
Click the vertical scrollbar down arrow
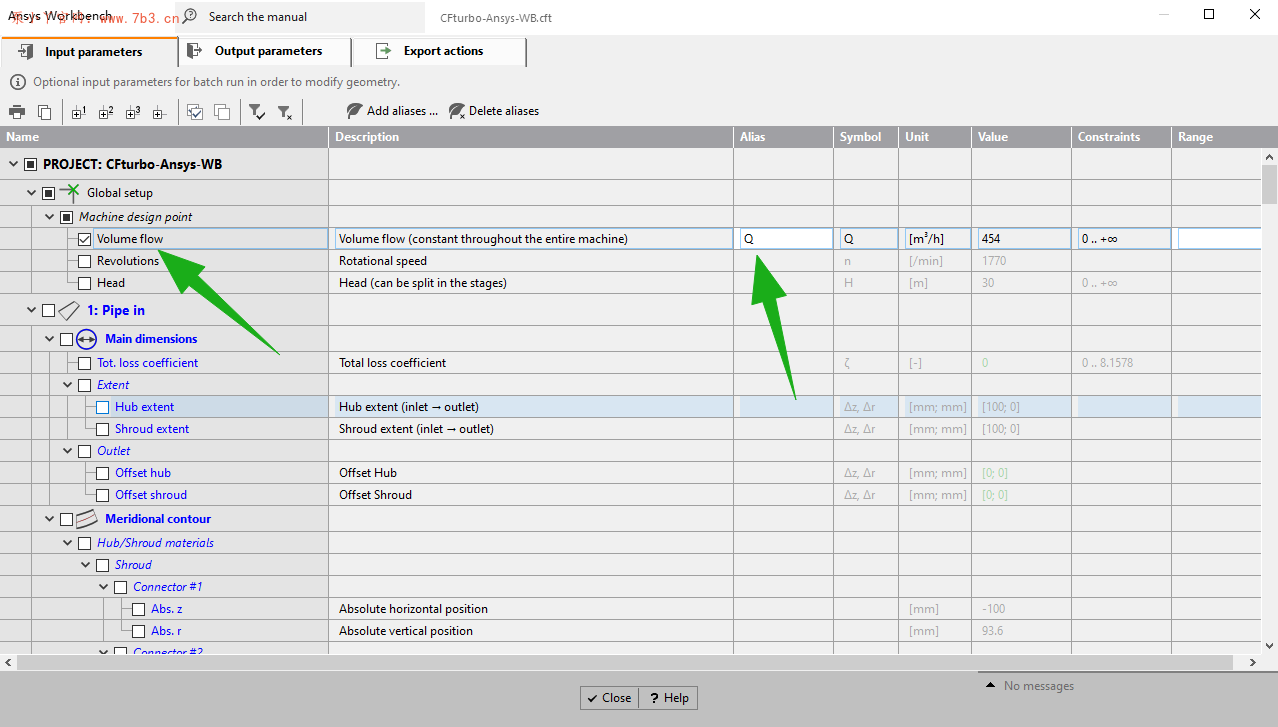pos(1269,645)
